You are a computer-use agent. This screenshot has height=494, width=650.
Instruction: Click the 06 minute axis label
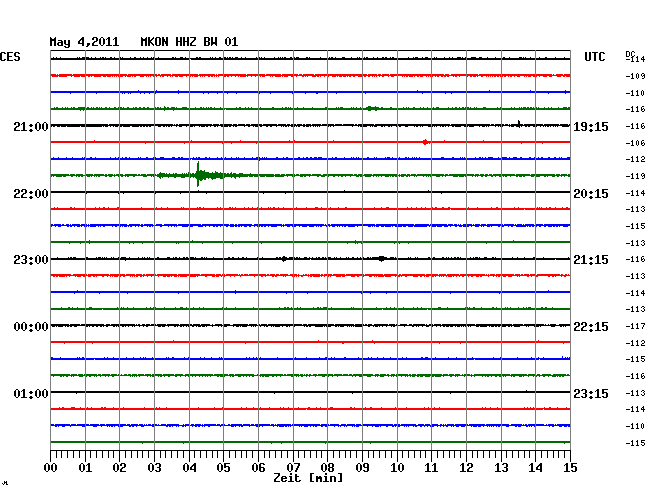tap(258, 468)
